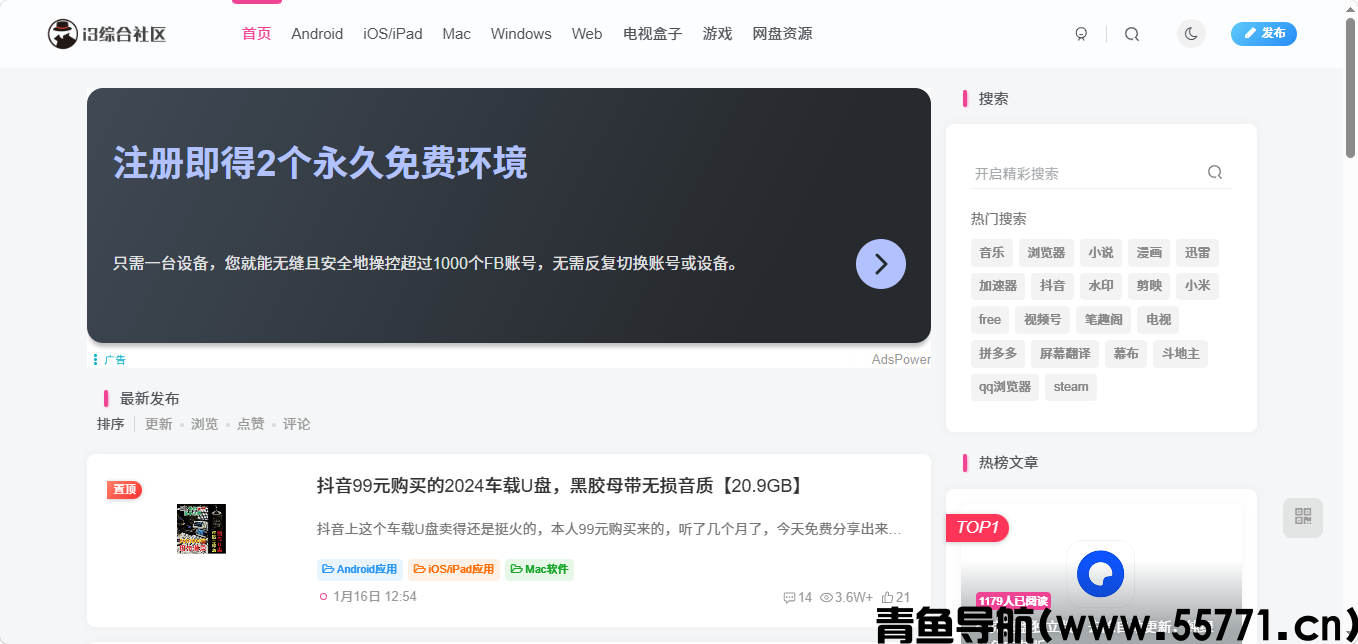1358x644 pixels.
Task: Select hot search tag 幕布
Action: pyautogui.click(x=1126, y=354)
